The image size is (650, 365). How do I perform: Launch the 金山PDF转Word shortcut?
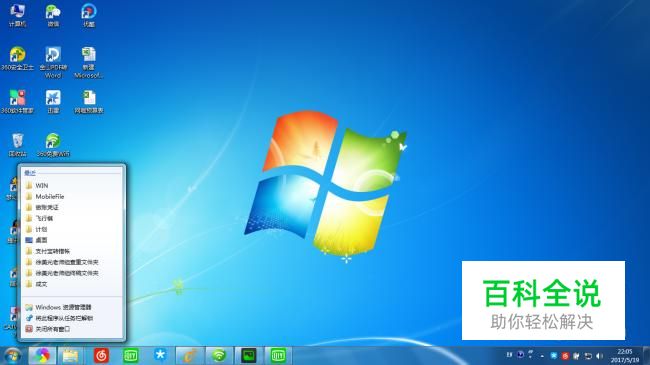(53, 63)
